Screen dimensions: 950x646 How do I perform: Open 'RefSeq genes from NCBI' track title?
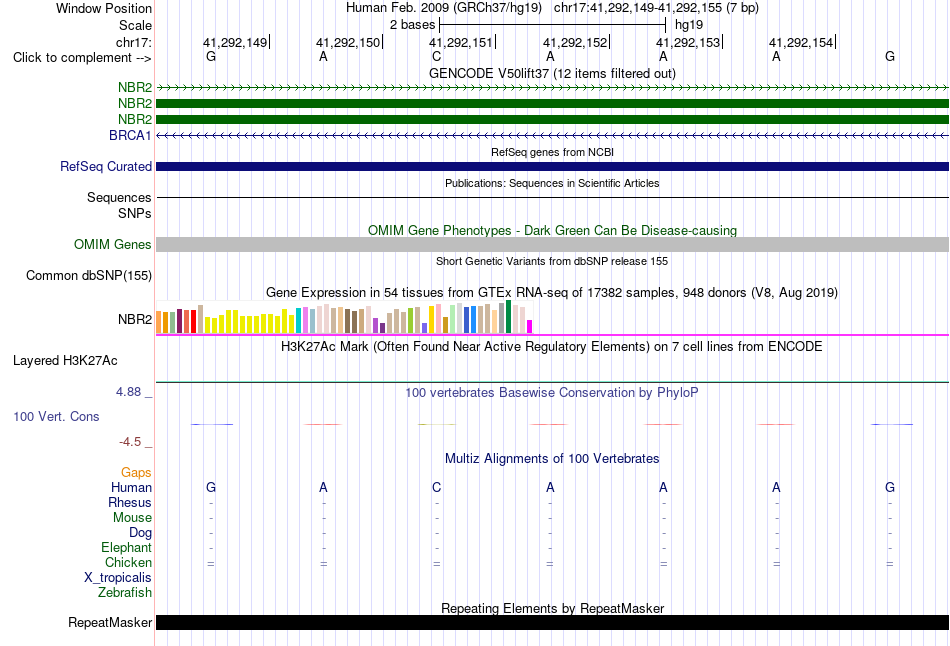pyautogui.click(x=552, y=152)
